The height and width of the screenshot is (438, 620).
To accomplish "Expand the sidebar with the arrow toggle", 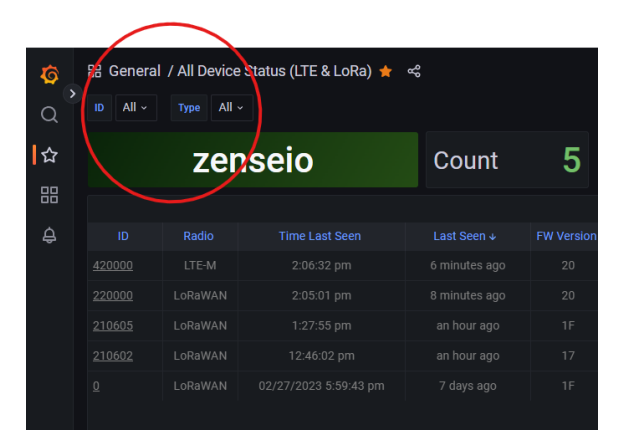I will (72, 93).
